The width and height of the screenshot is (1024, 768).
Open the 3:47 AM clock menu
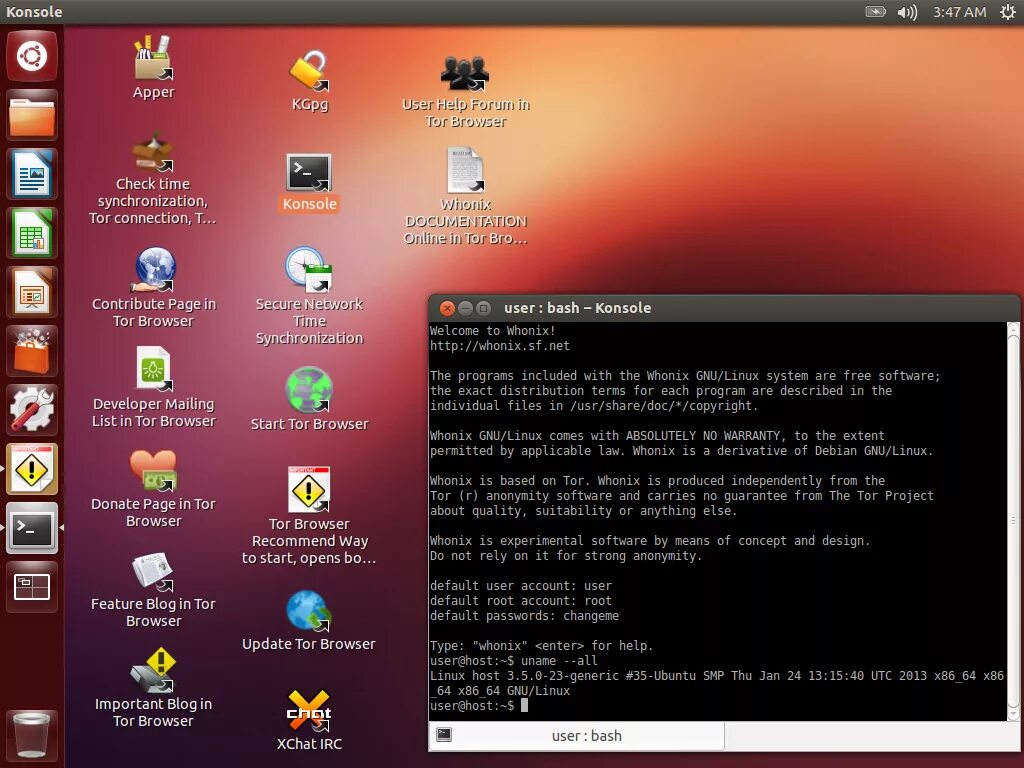pos(959,12)
